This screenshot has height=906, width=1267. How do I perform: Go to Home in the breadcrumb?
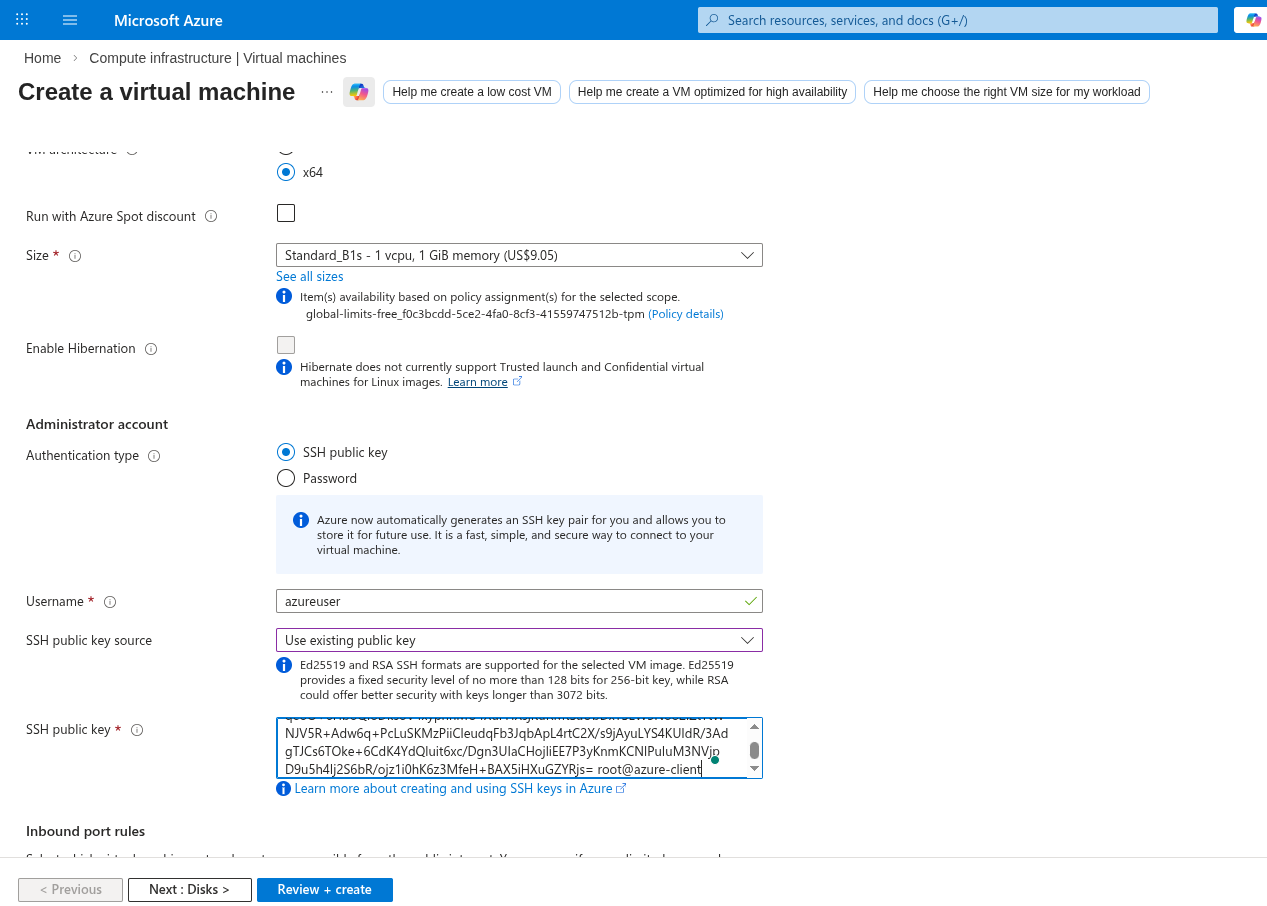42,58
